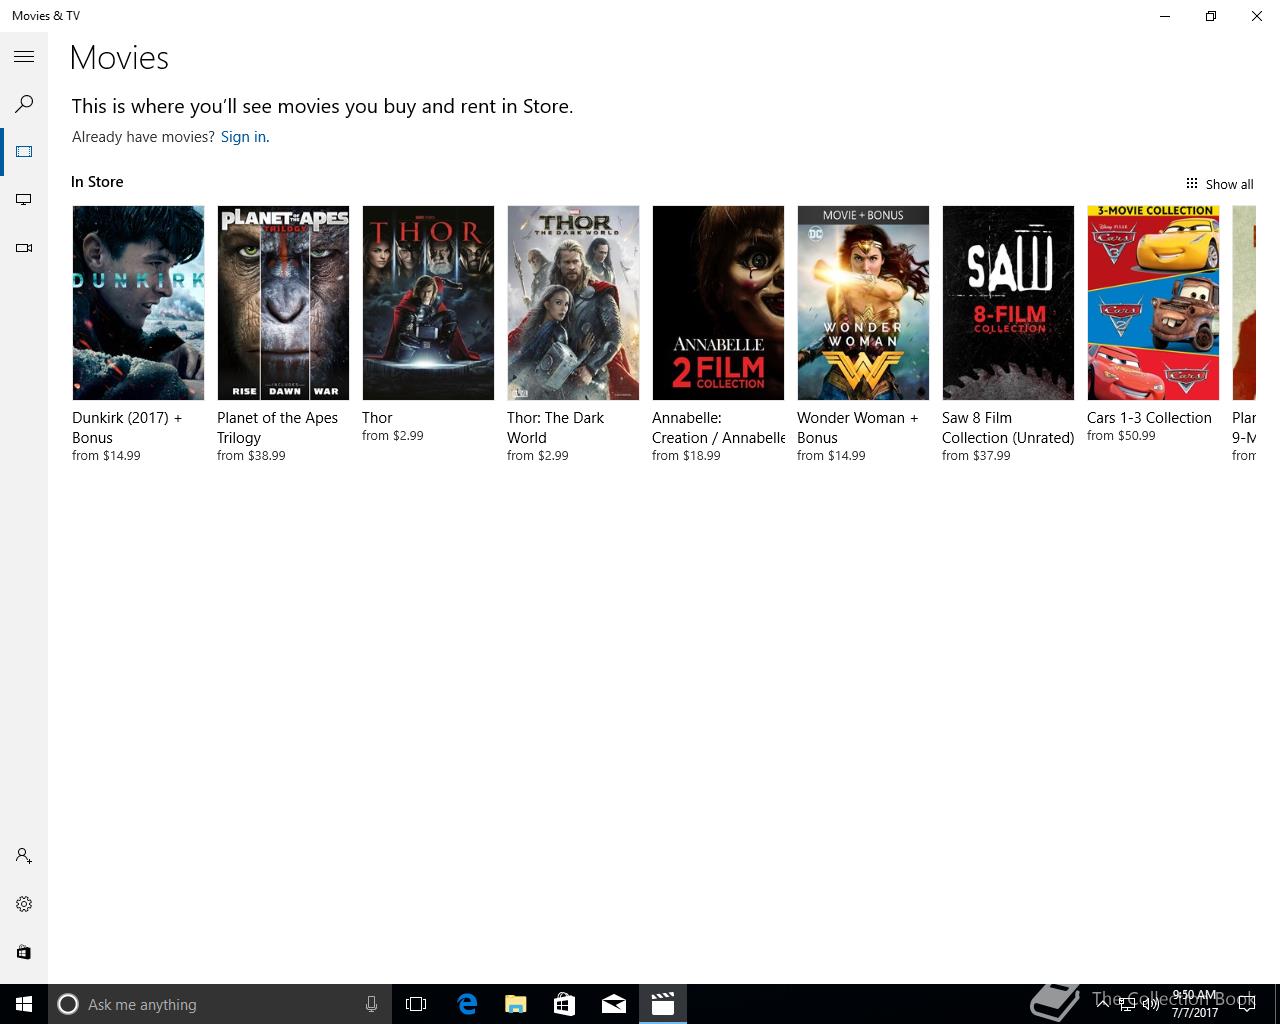Screen dimensions: 1280x1024
Task: Open File Explorer from the taskbar
Action: (515, 1004)
